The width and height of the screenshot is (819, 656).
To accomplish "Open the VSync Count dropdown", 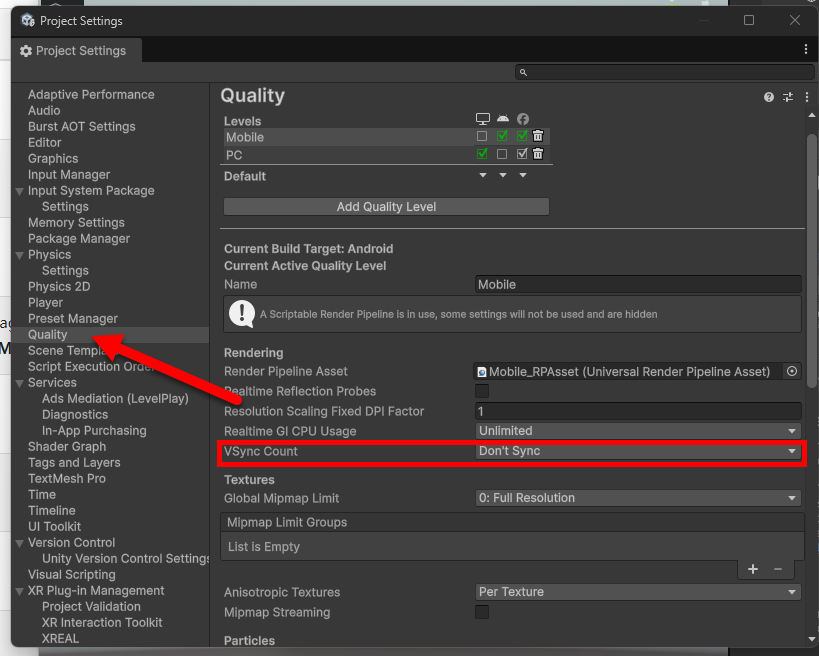I will coord(638,451).
